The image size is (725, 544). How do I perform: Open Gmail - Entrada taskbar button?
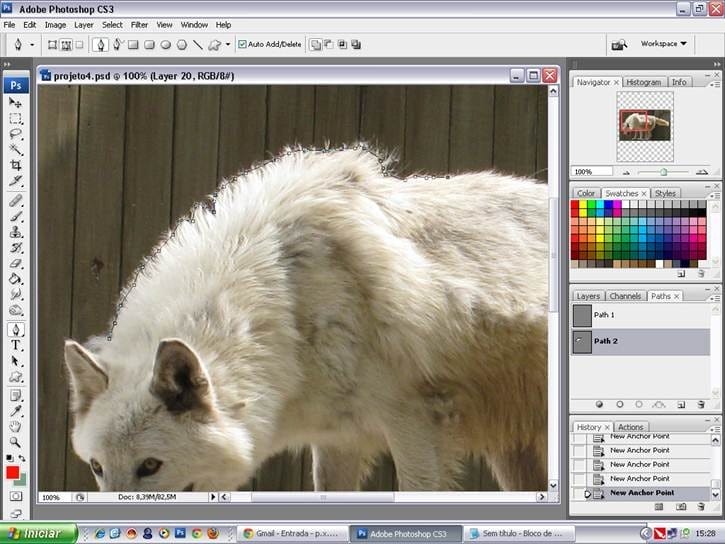coord(293,533)
